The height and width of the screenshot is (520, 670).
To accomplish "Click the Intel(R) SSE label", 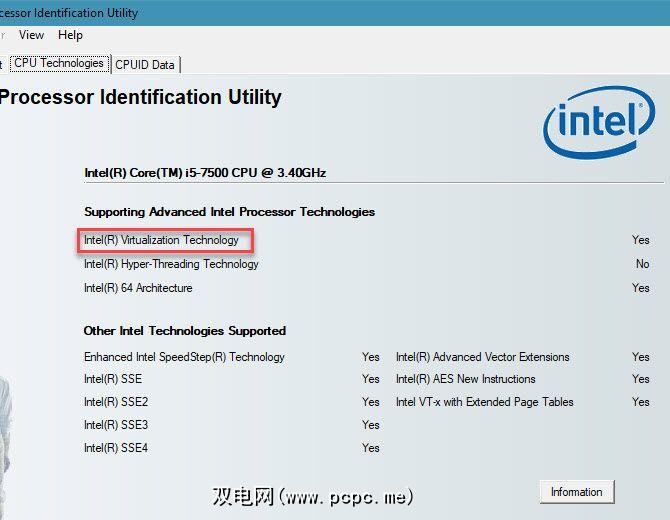I will point(113,379).
